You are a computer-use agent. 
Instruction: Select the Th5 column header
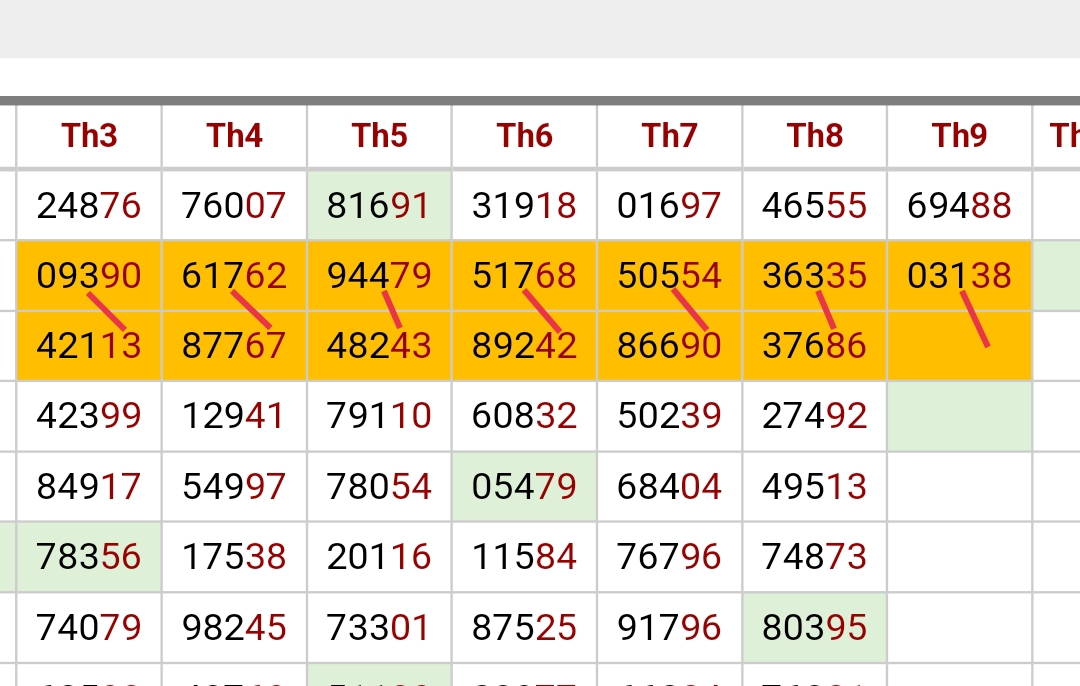[380, 136]
